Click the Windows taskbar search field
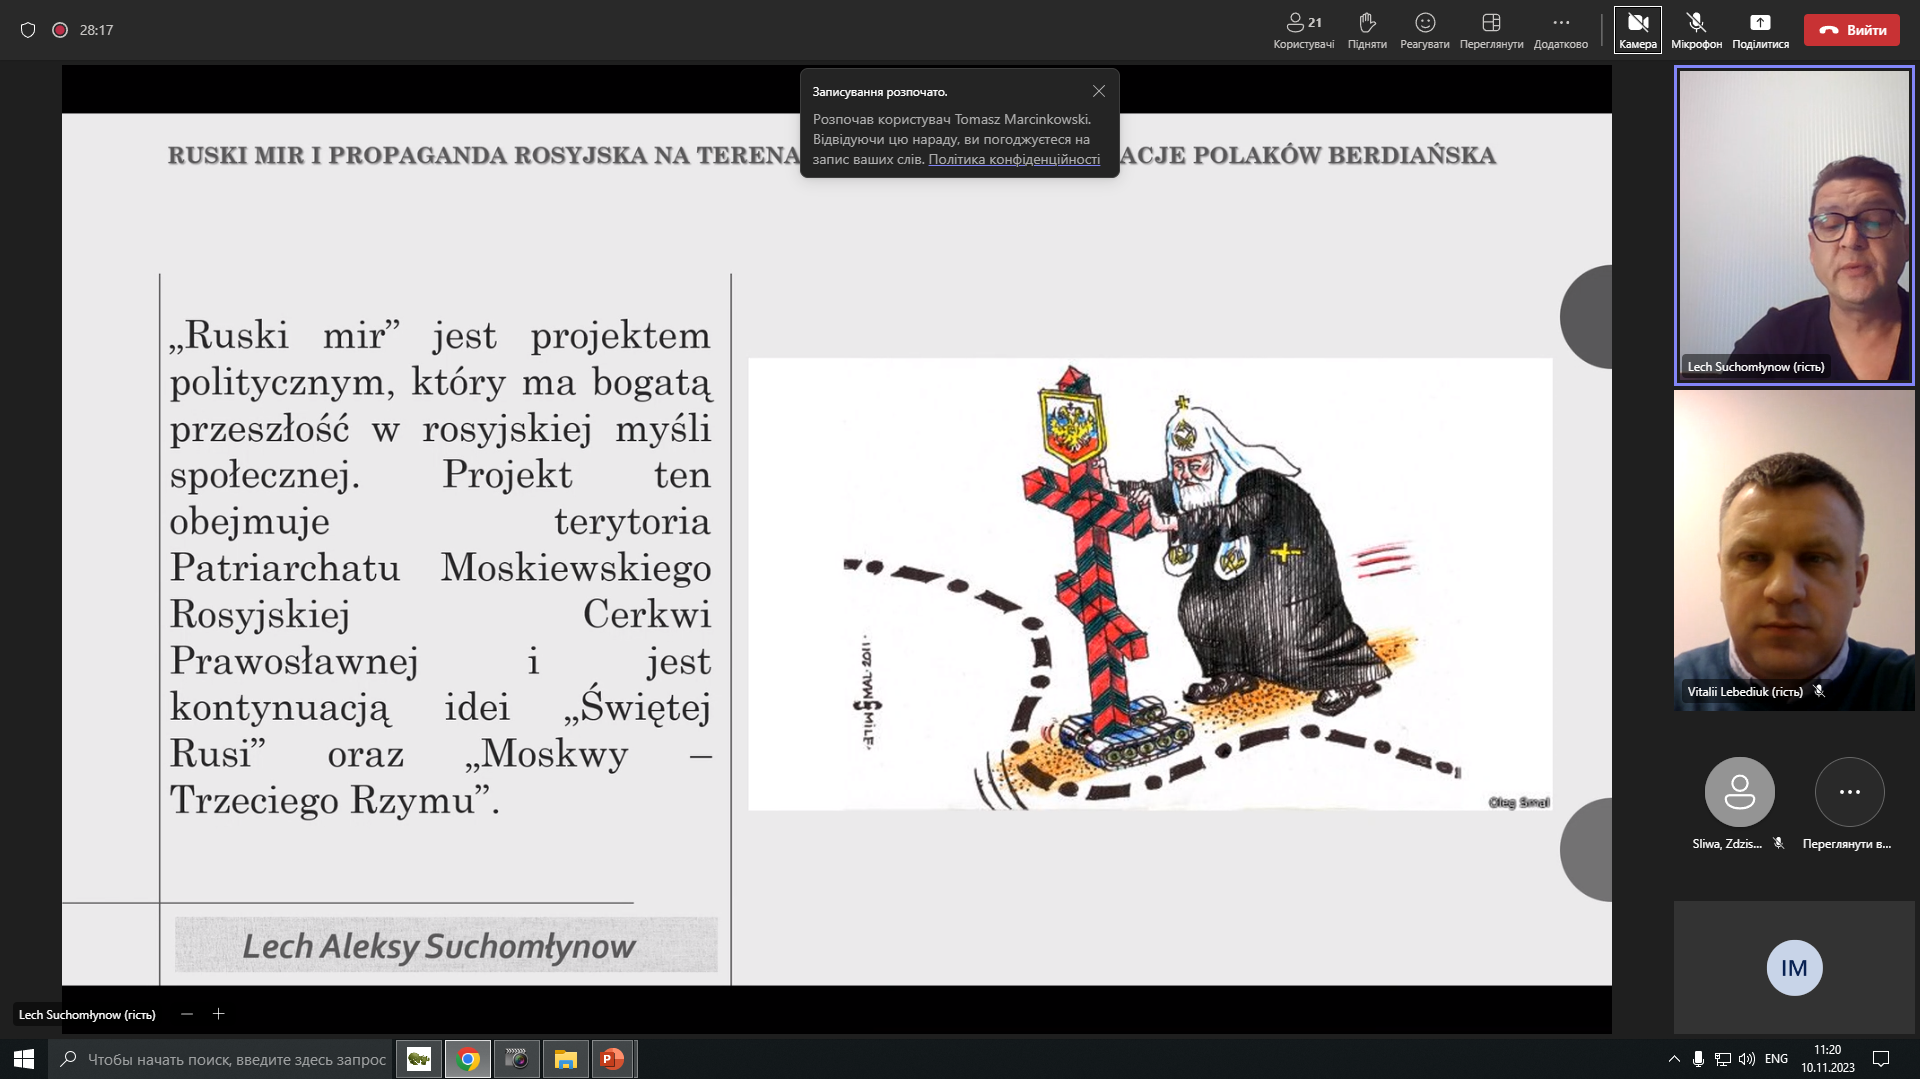This screenshot has height=1079, width=1920. coord(222,1059)
